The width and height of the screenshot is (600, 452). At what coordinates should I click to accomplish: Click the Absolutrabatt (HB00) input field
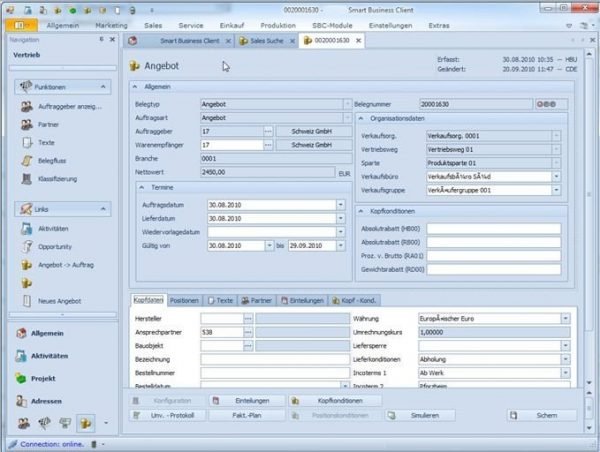(494, 228)
